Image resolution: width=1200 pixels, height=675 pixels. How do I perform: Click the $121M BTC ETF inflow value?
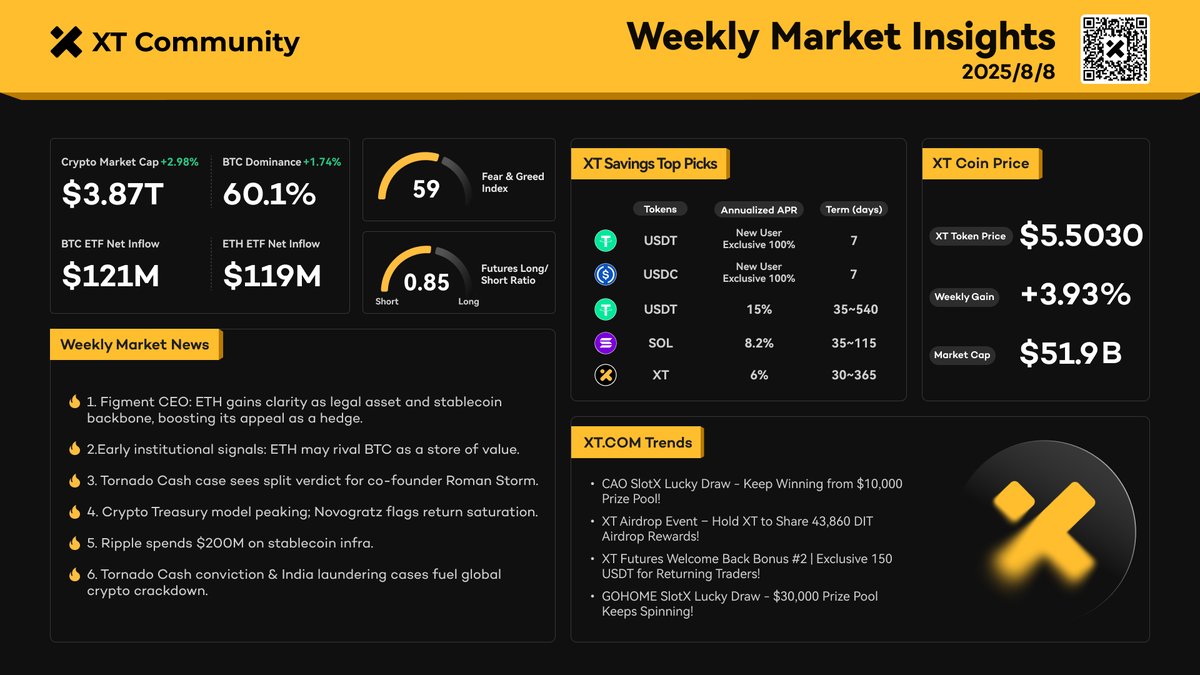click(111, 276)
